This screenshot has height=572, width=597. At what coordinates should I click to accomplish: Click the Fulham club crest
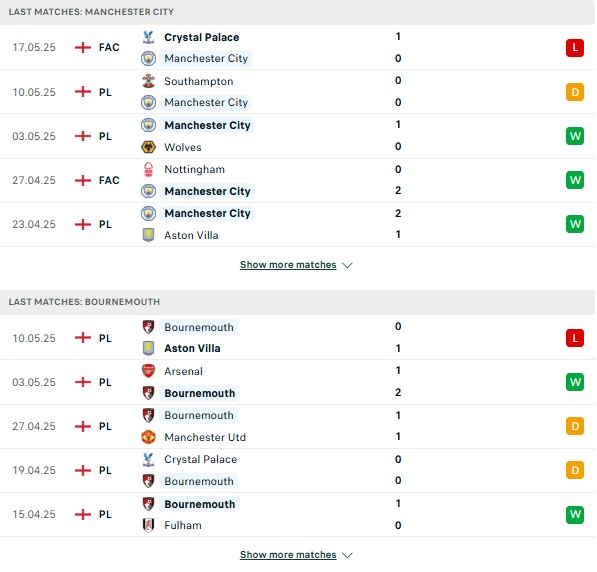[x=148, y=525]
